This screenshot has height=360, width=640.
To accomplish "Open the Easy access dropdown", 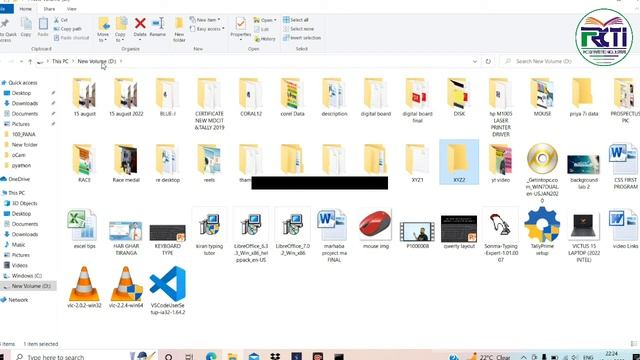I will pos(207,29).
